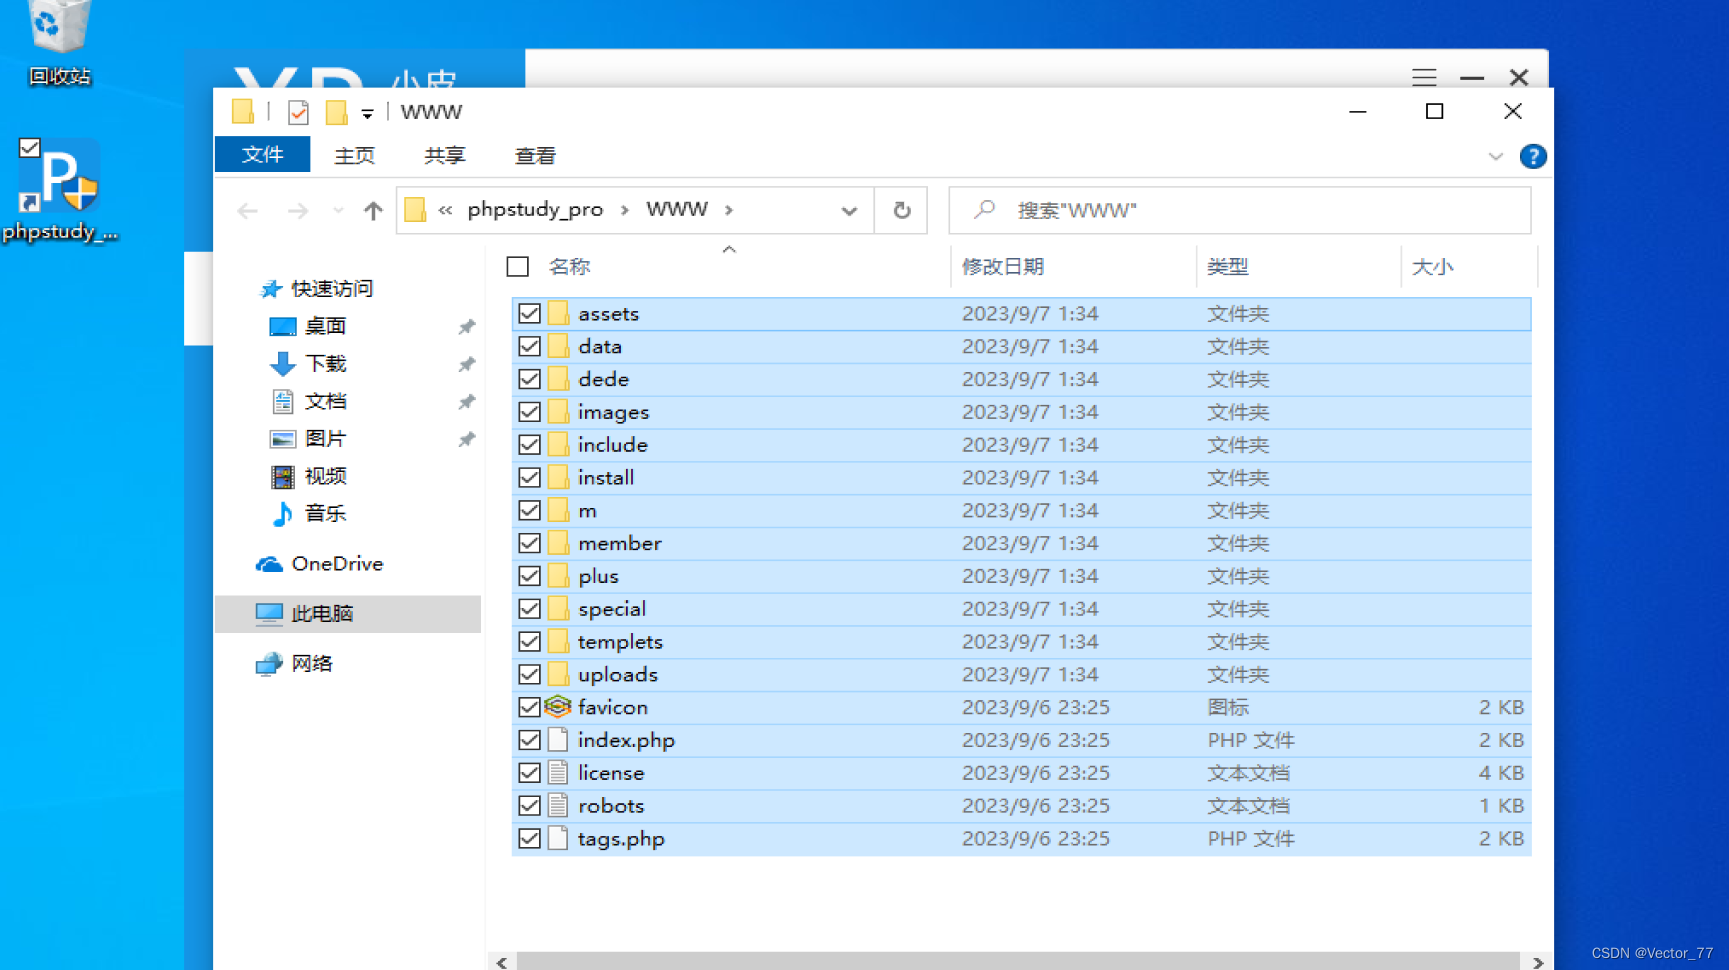The image size is (1729, 970).
Task: Open the 查看 ribbon tab
Action: tap(535, 156)
